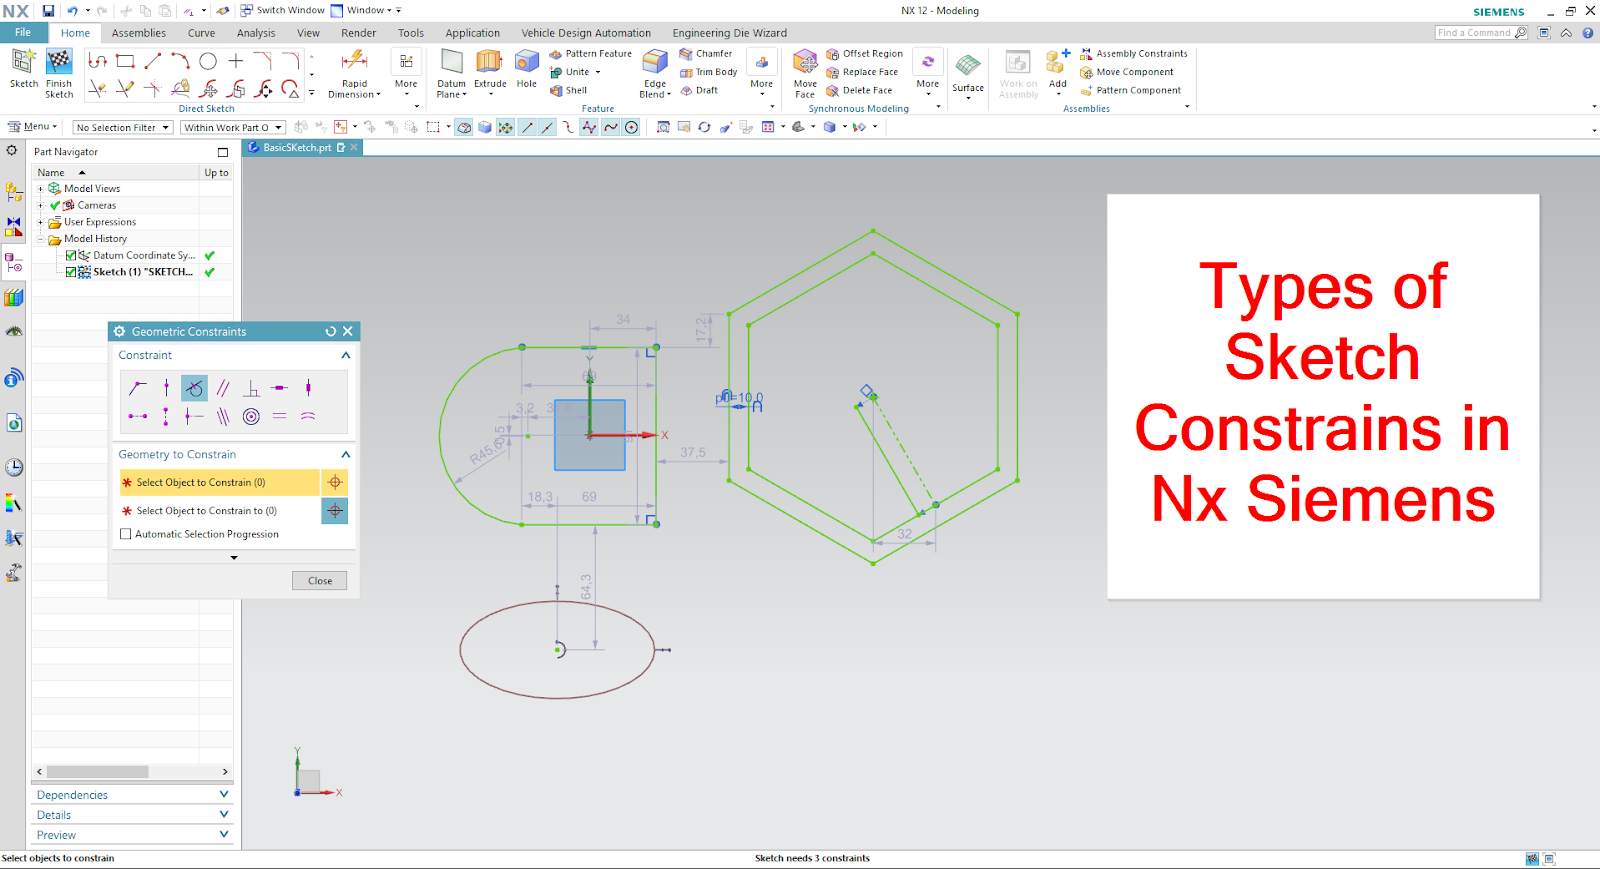Click the Draft feature icon
Screen dimensions: 1600x869
686,90
